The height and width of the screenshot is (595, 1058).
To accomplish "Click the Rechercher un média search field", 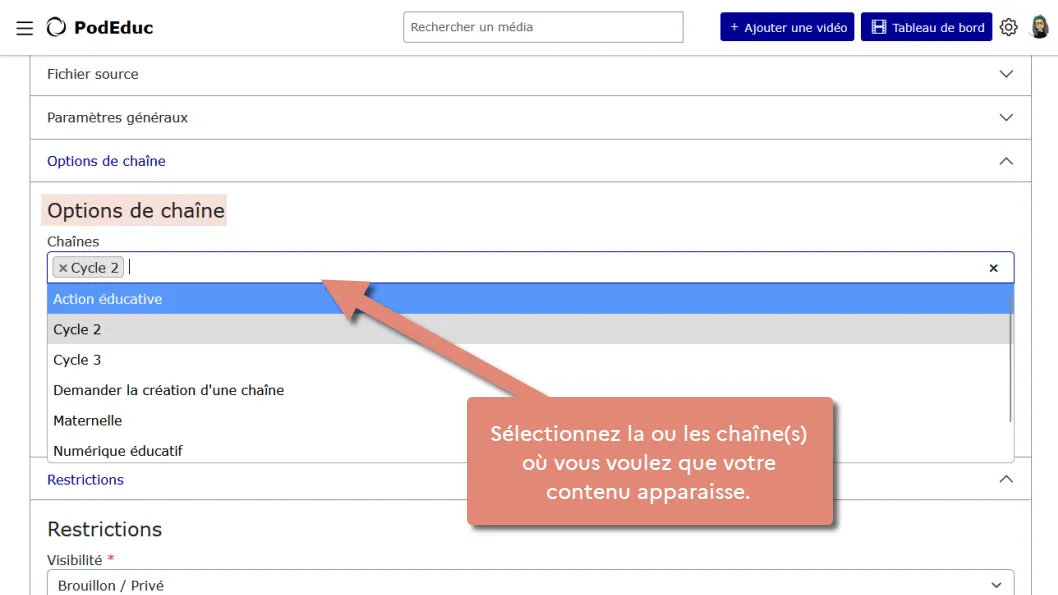I will point(543,27).
